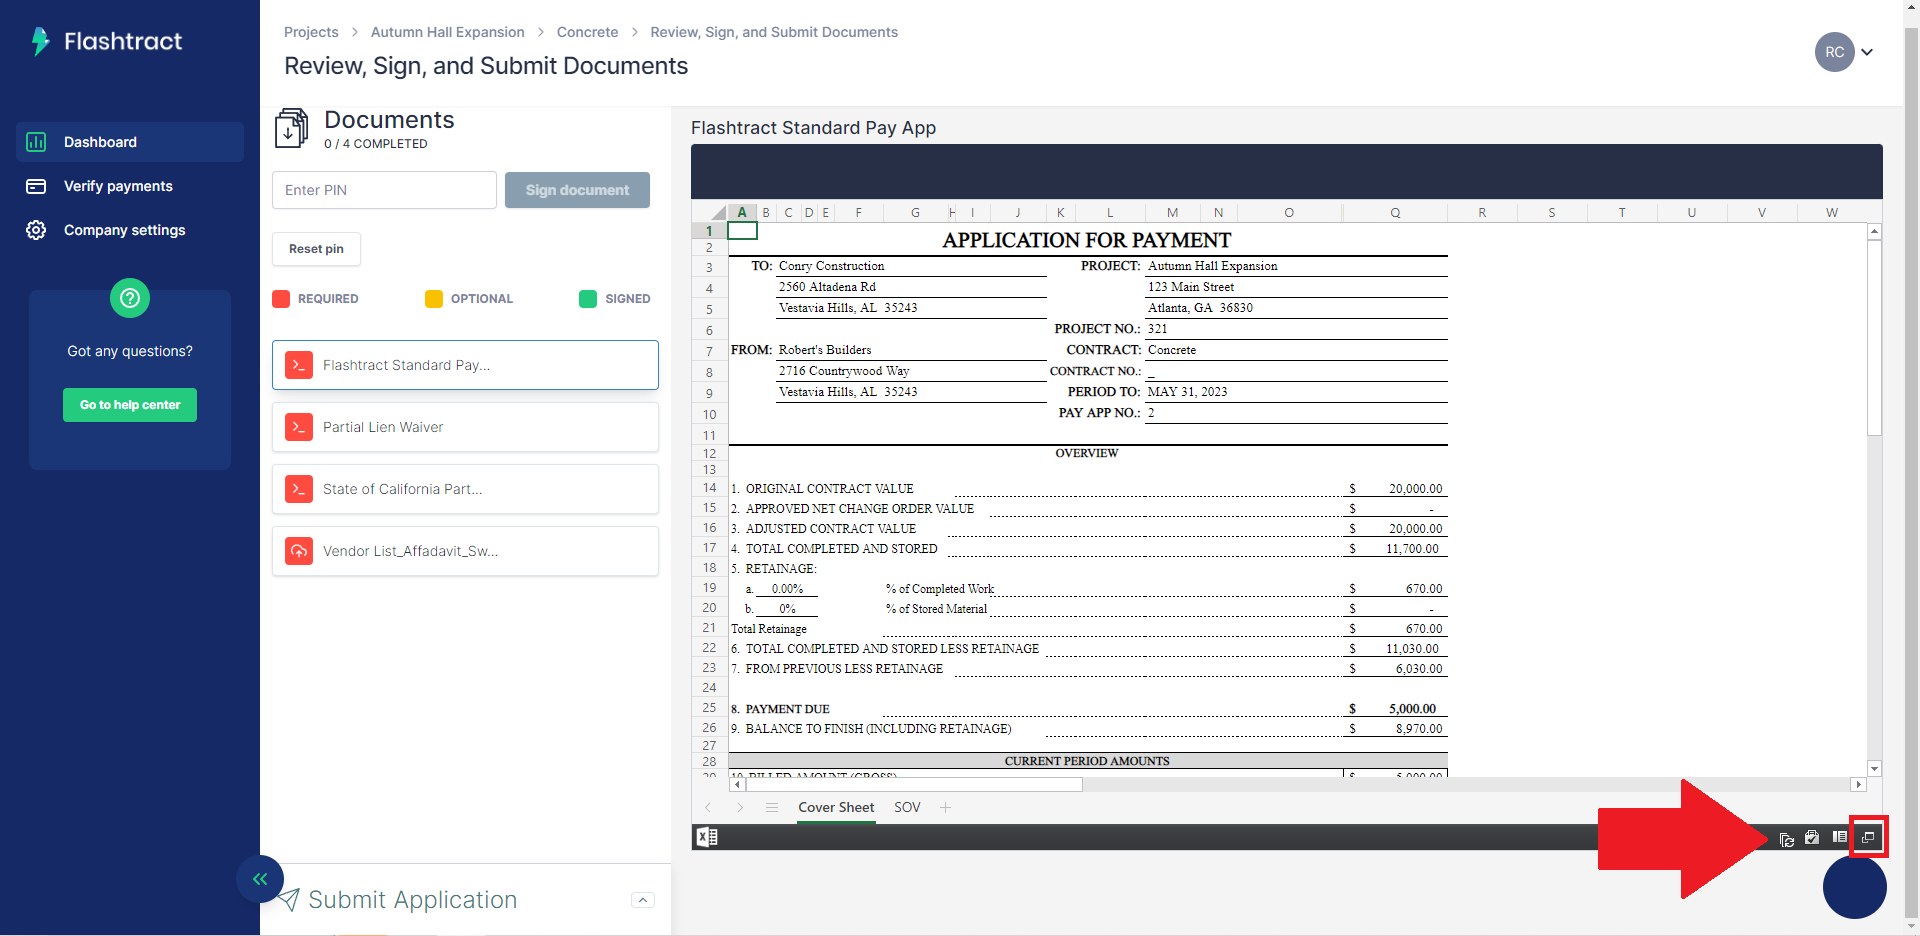Image resolution: width=1920 pixels, height=936 pixels.
Task: Select Flashtract Standard Pay document
Action: tap(465, 365)
